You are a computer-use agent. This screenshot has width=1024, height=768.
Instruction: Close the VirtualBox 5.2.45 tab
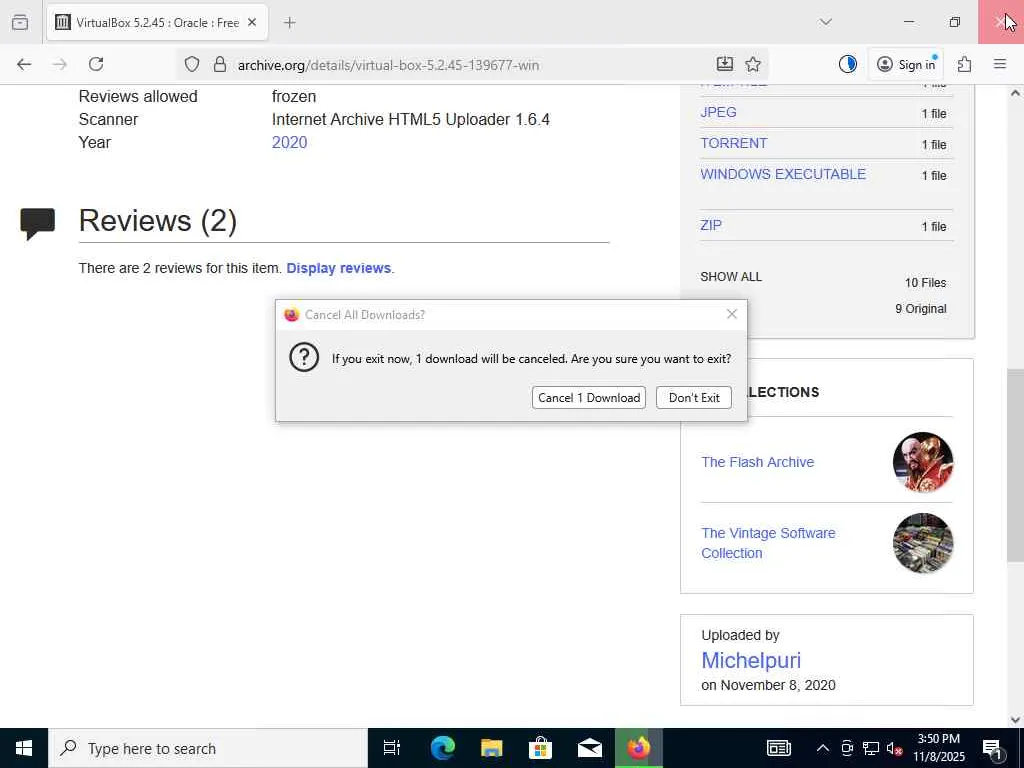pos(252,22)
